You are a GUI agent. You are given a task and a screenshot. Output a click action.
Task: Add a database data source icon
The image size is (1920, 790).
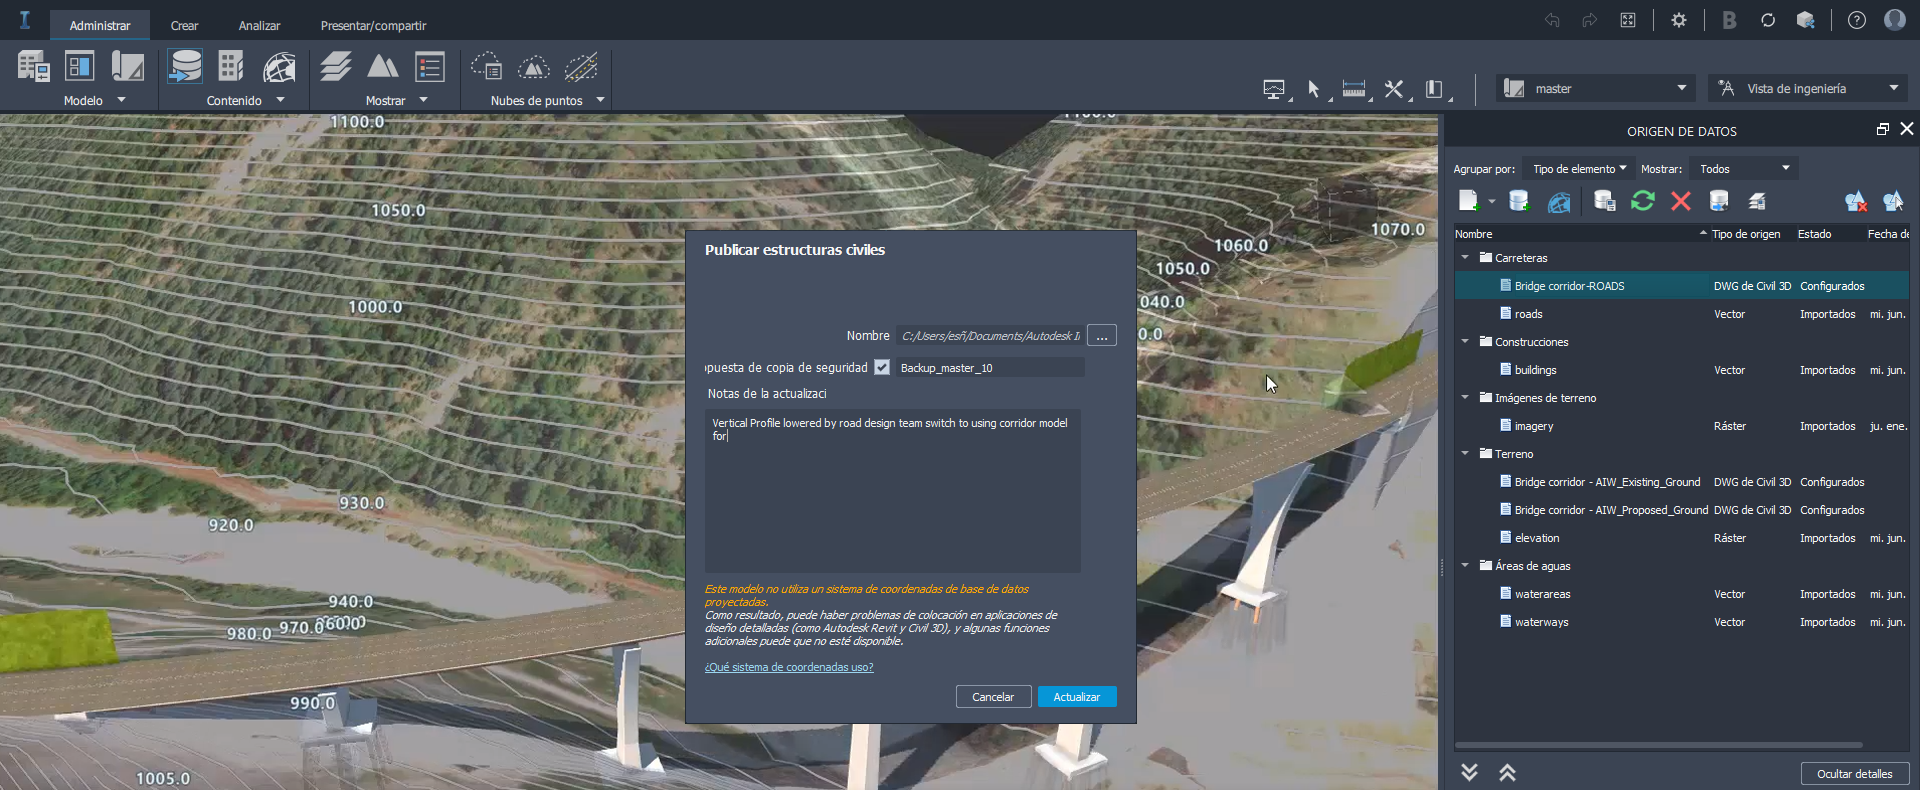point(1519,201)
